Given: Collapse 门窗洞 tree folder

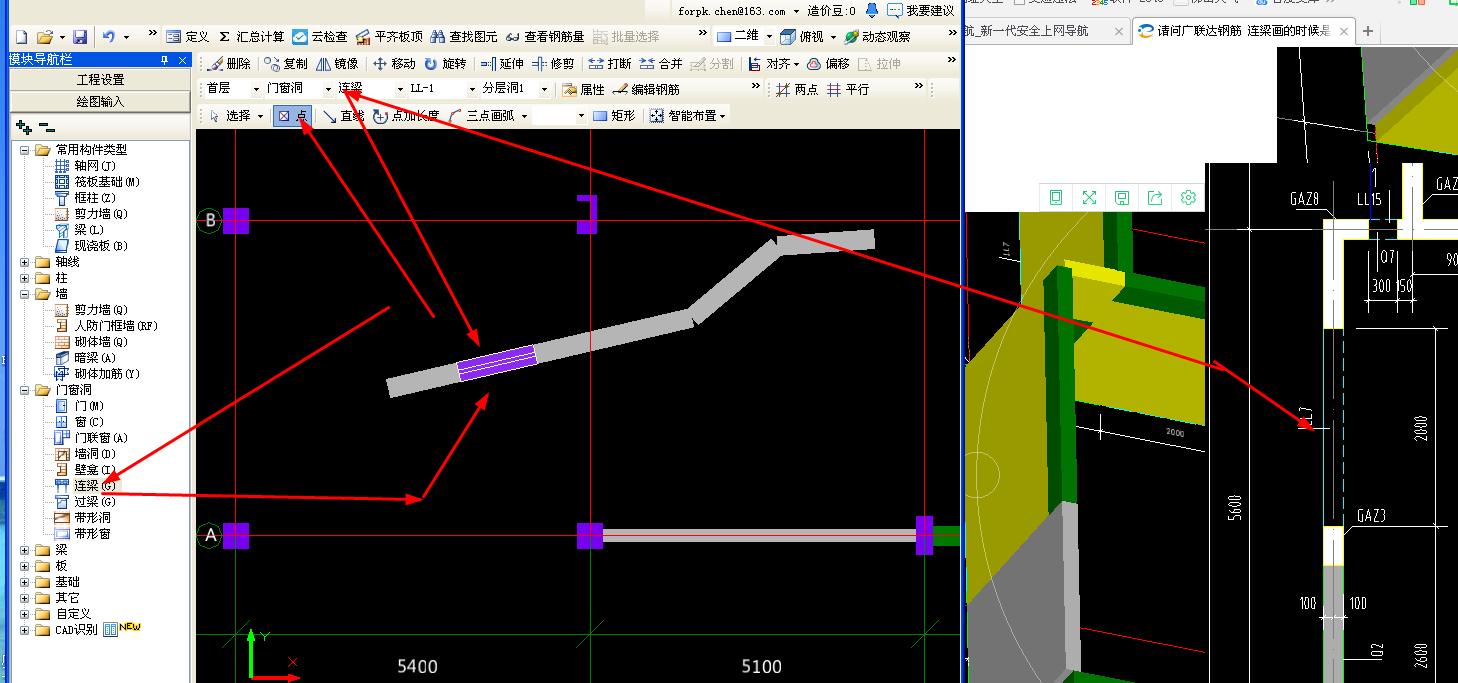Looking at the screenshot, I should point(25,390).
